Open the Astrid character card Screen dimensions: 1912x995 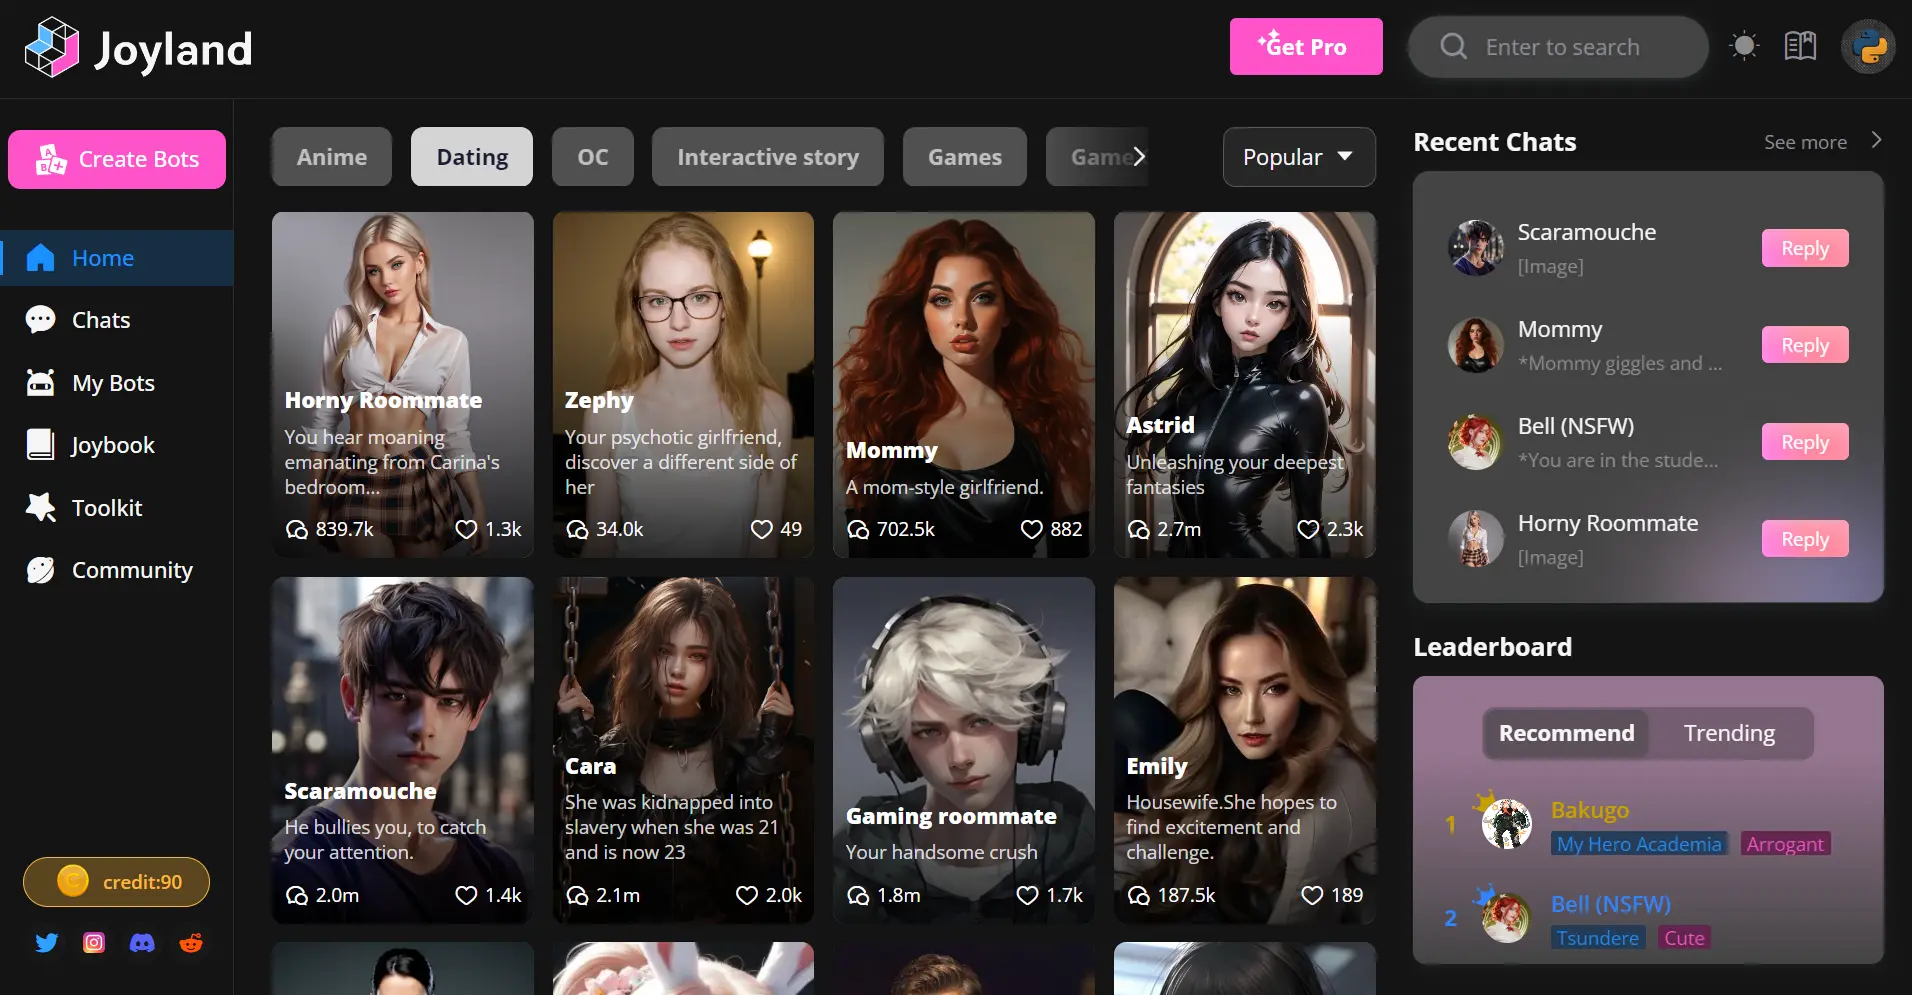(x=1245, y=384)
